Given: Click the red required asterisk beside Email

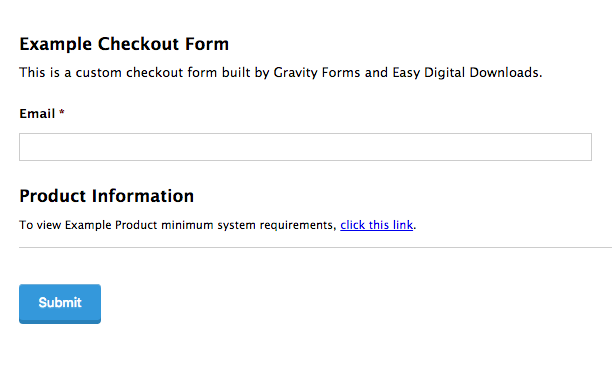Looking at the screenshot, I should click(x=62, y=112).
